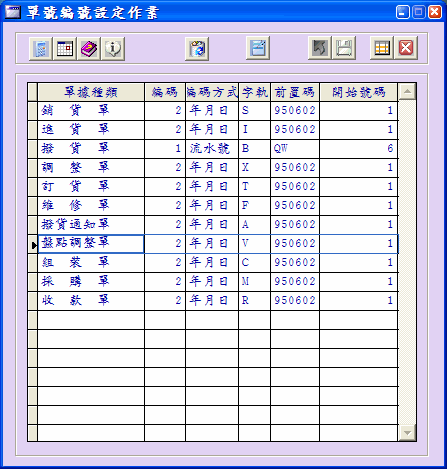The height and width of the screenshot is (469, 447).
Task: Select the 銷貨單 row cell
Action: (91, 111)
